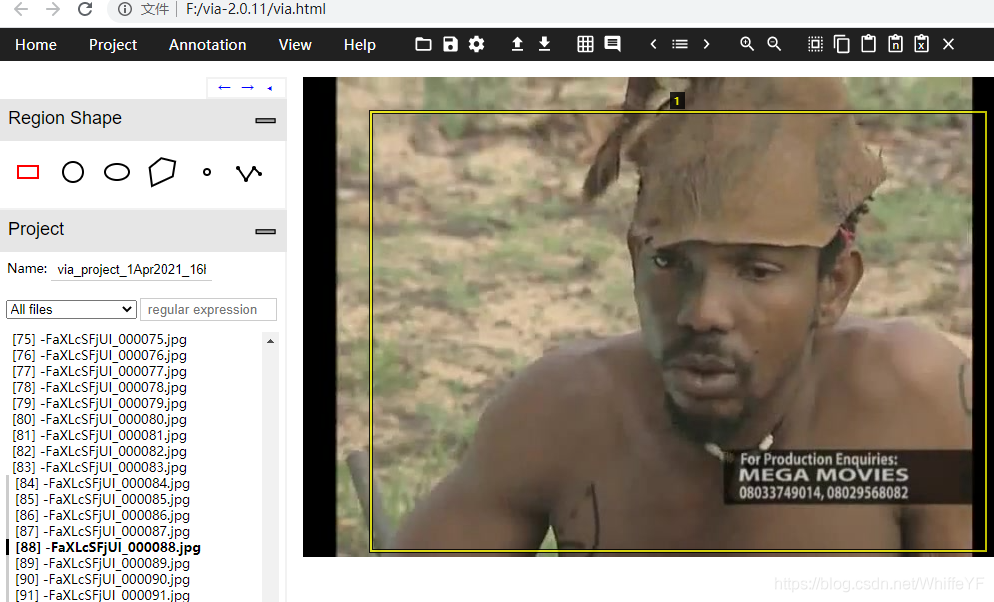Open file [89] -FaXLcSFjUI_000089.jpg
This screenshot has width=994, height=602.
point(102,563)
